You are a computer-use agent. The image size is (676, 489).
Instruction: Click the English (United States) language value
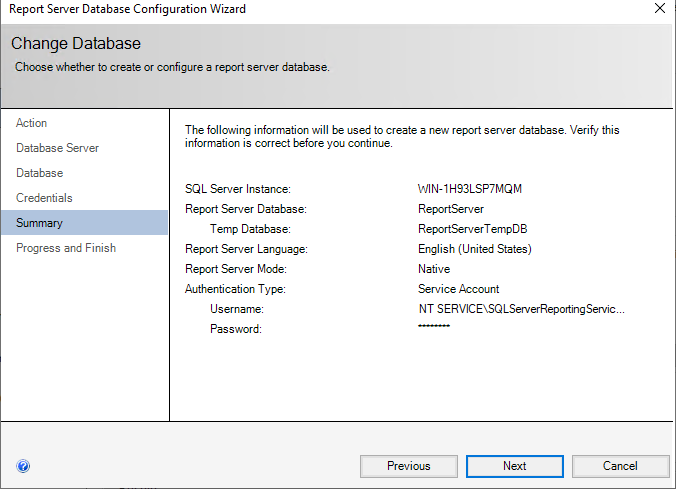tap(474, 249)
